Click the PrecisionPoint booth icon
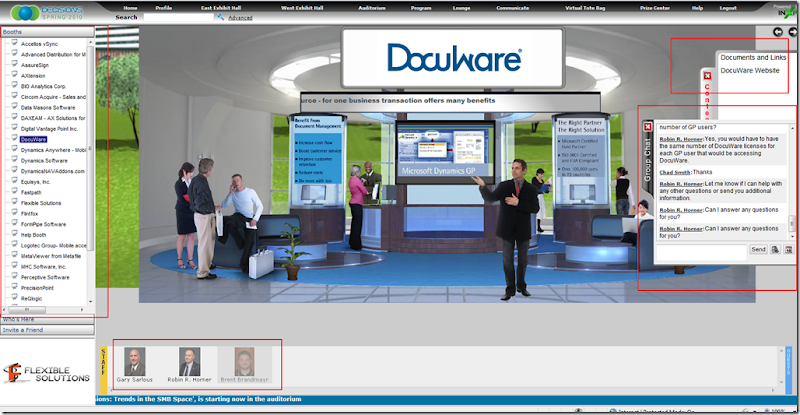 tap(14, 287)
